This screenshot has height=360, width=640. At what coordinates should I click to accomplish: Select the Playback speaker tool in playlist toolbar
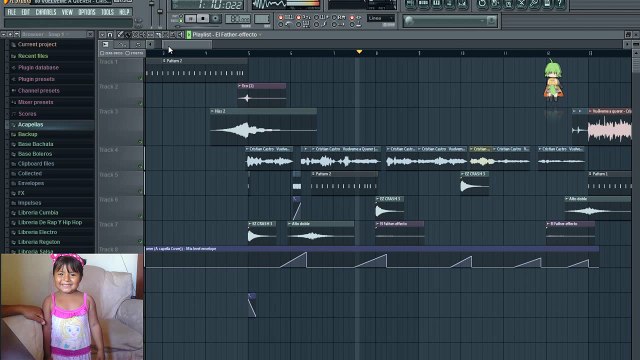coord(180,35)
